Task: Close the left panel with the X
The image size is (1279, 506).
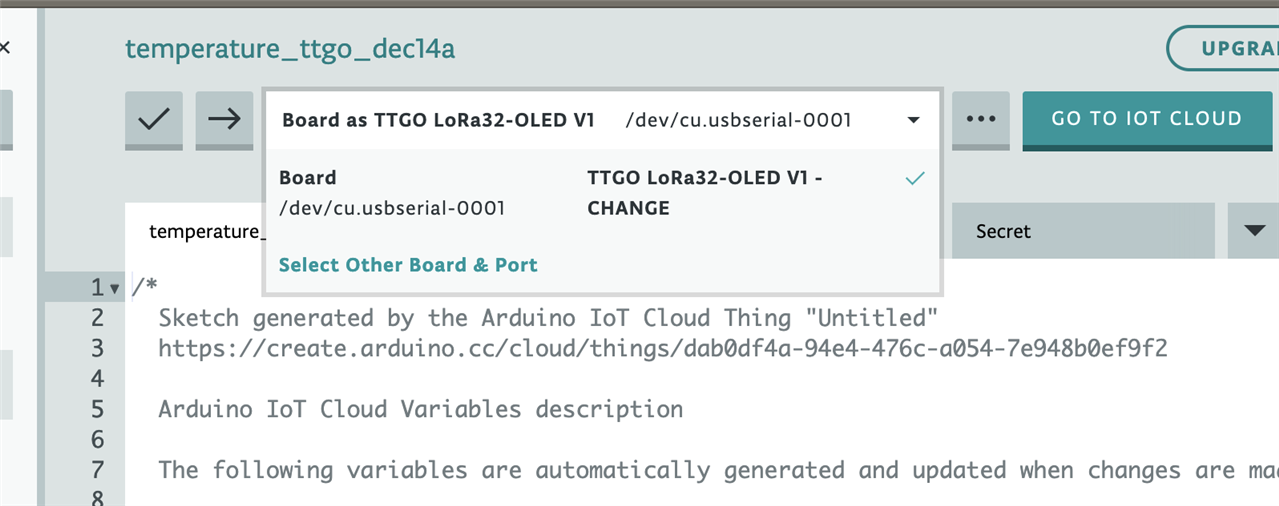Action: click(x=4, y=47)
